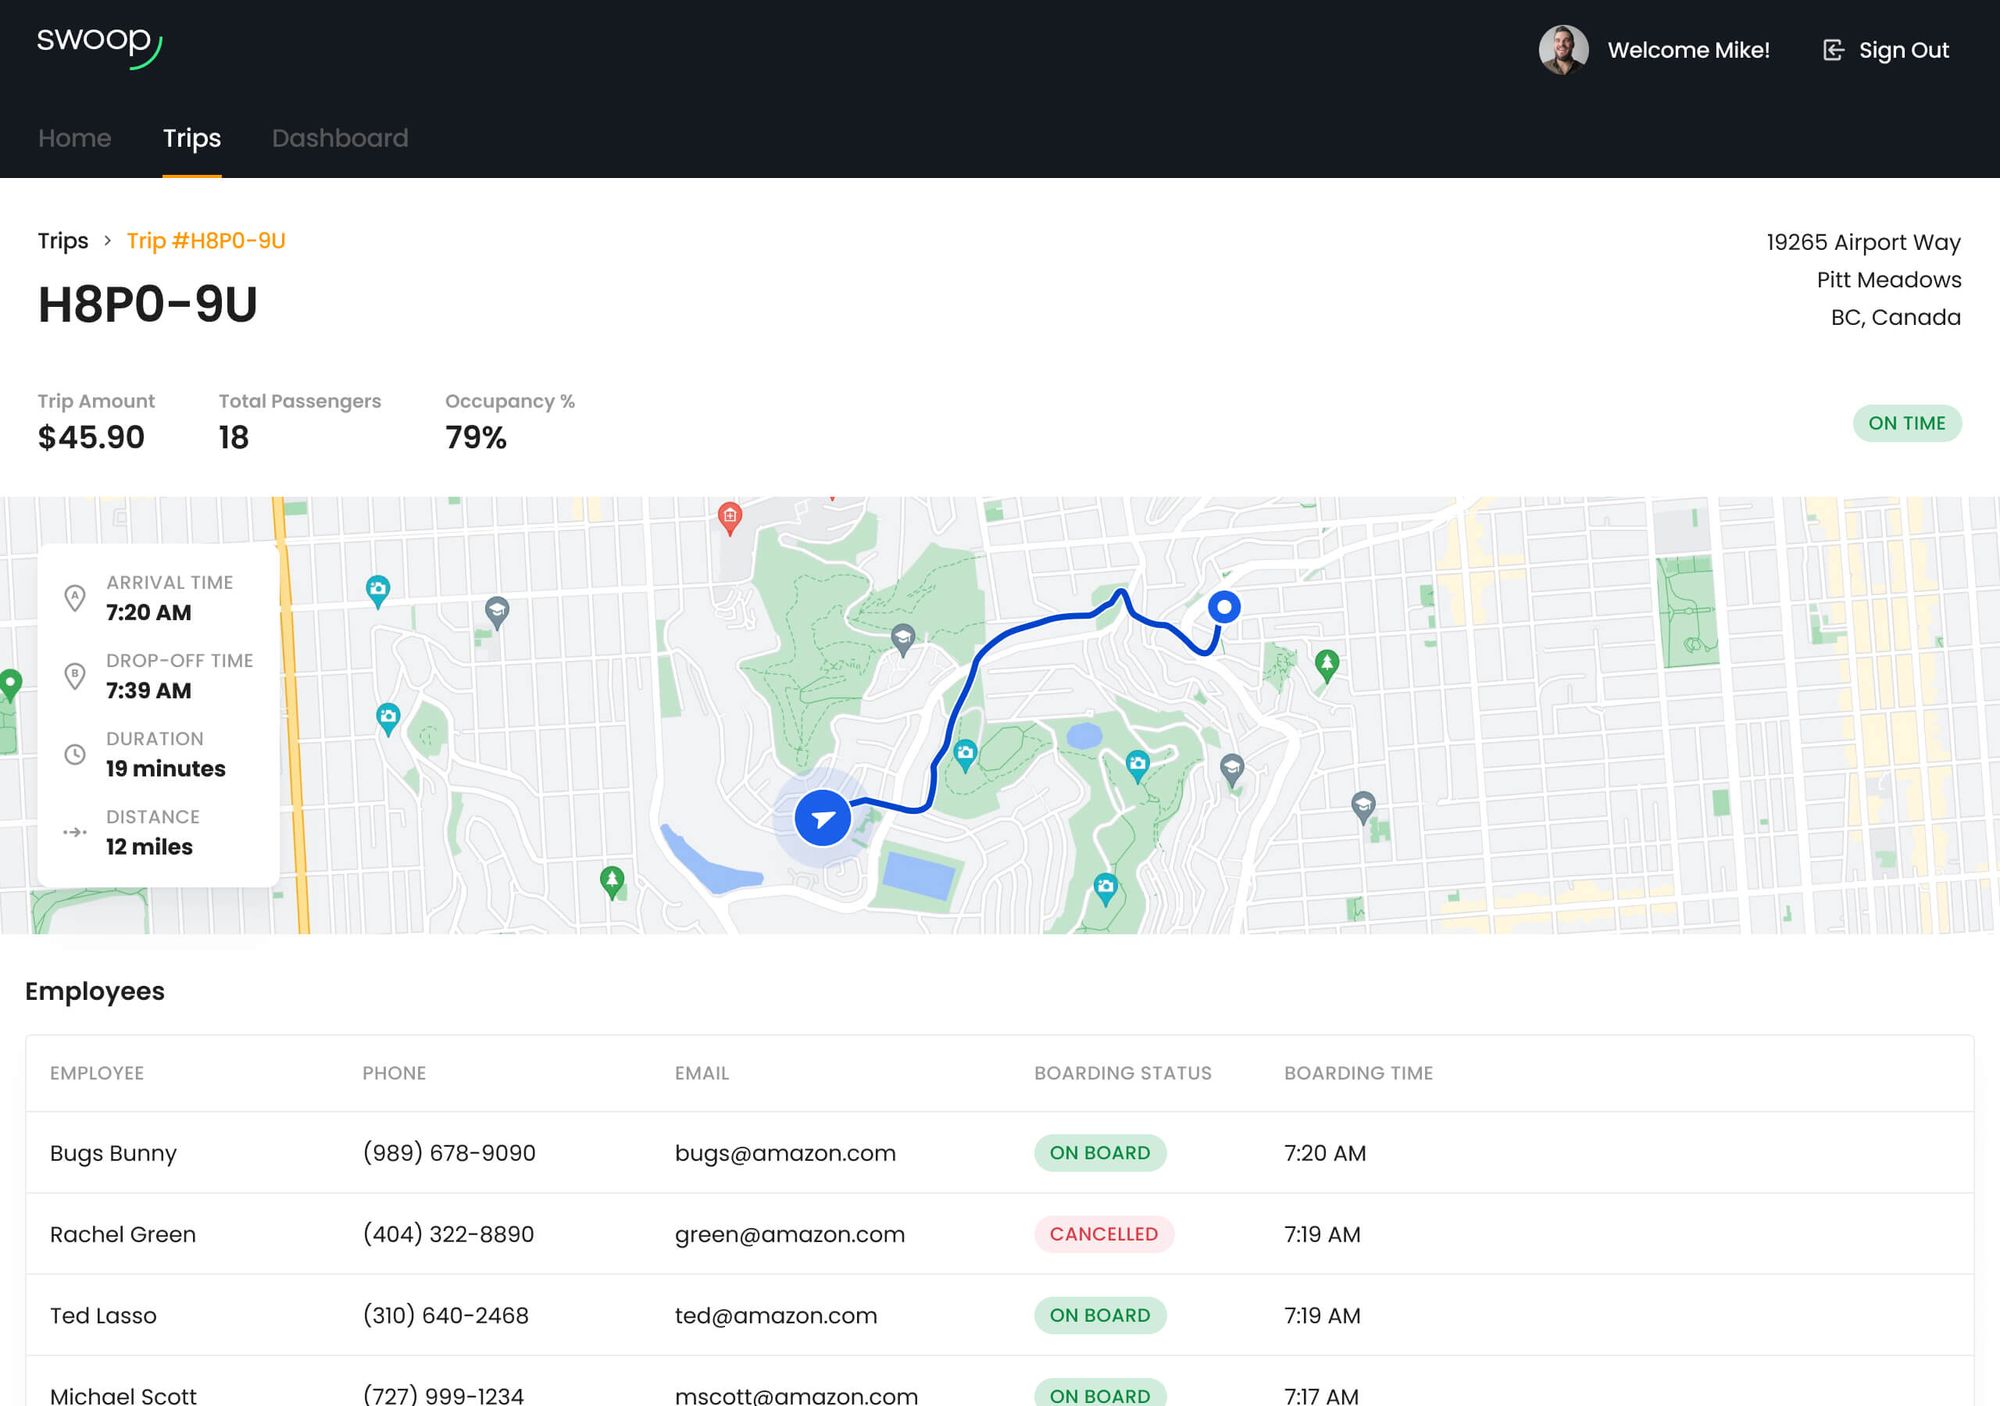Toggle the trip's ON TIME status badge
Viewport: 2000px width, 1406px height.
(x=1908, y=423)
